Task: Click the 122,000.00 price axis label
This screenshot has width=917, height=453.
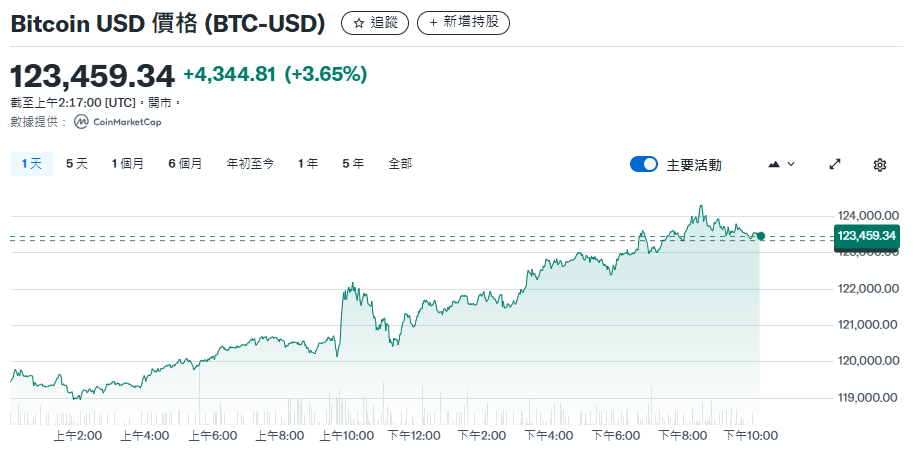Action: pyautogui.click(x=864, y=289)
